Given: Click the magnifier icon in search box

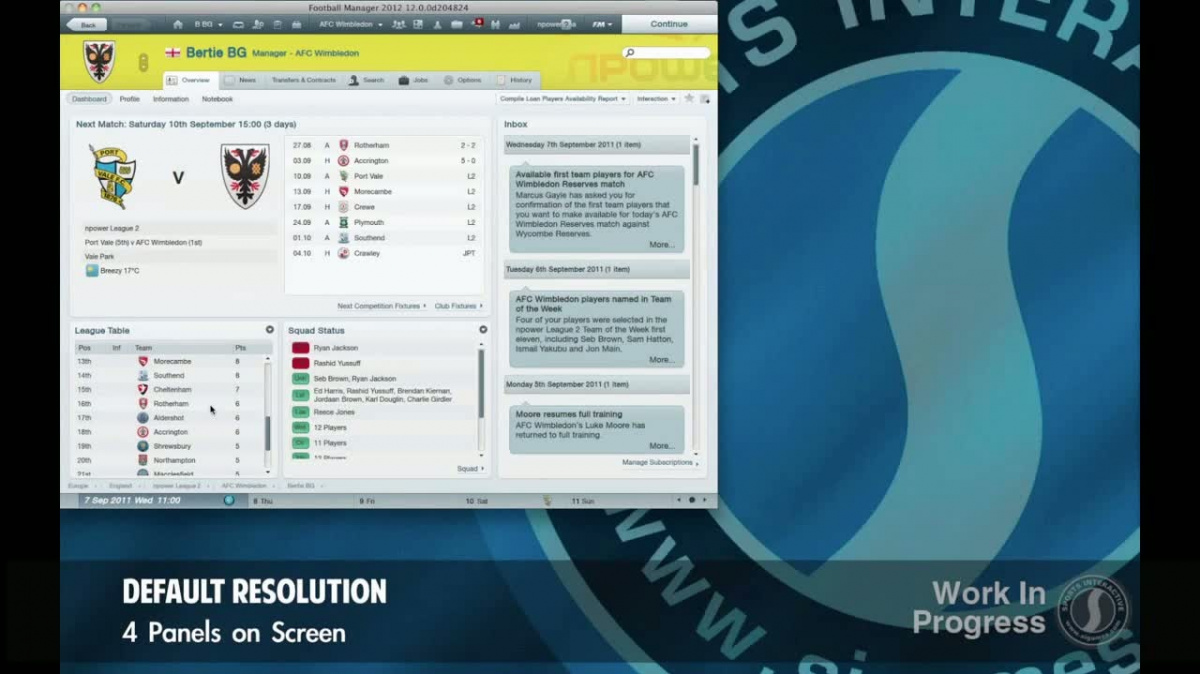Looking at the screenshot, I should pos(630,53).
